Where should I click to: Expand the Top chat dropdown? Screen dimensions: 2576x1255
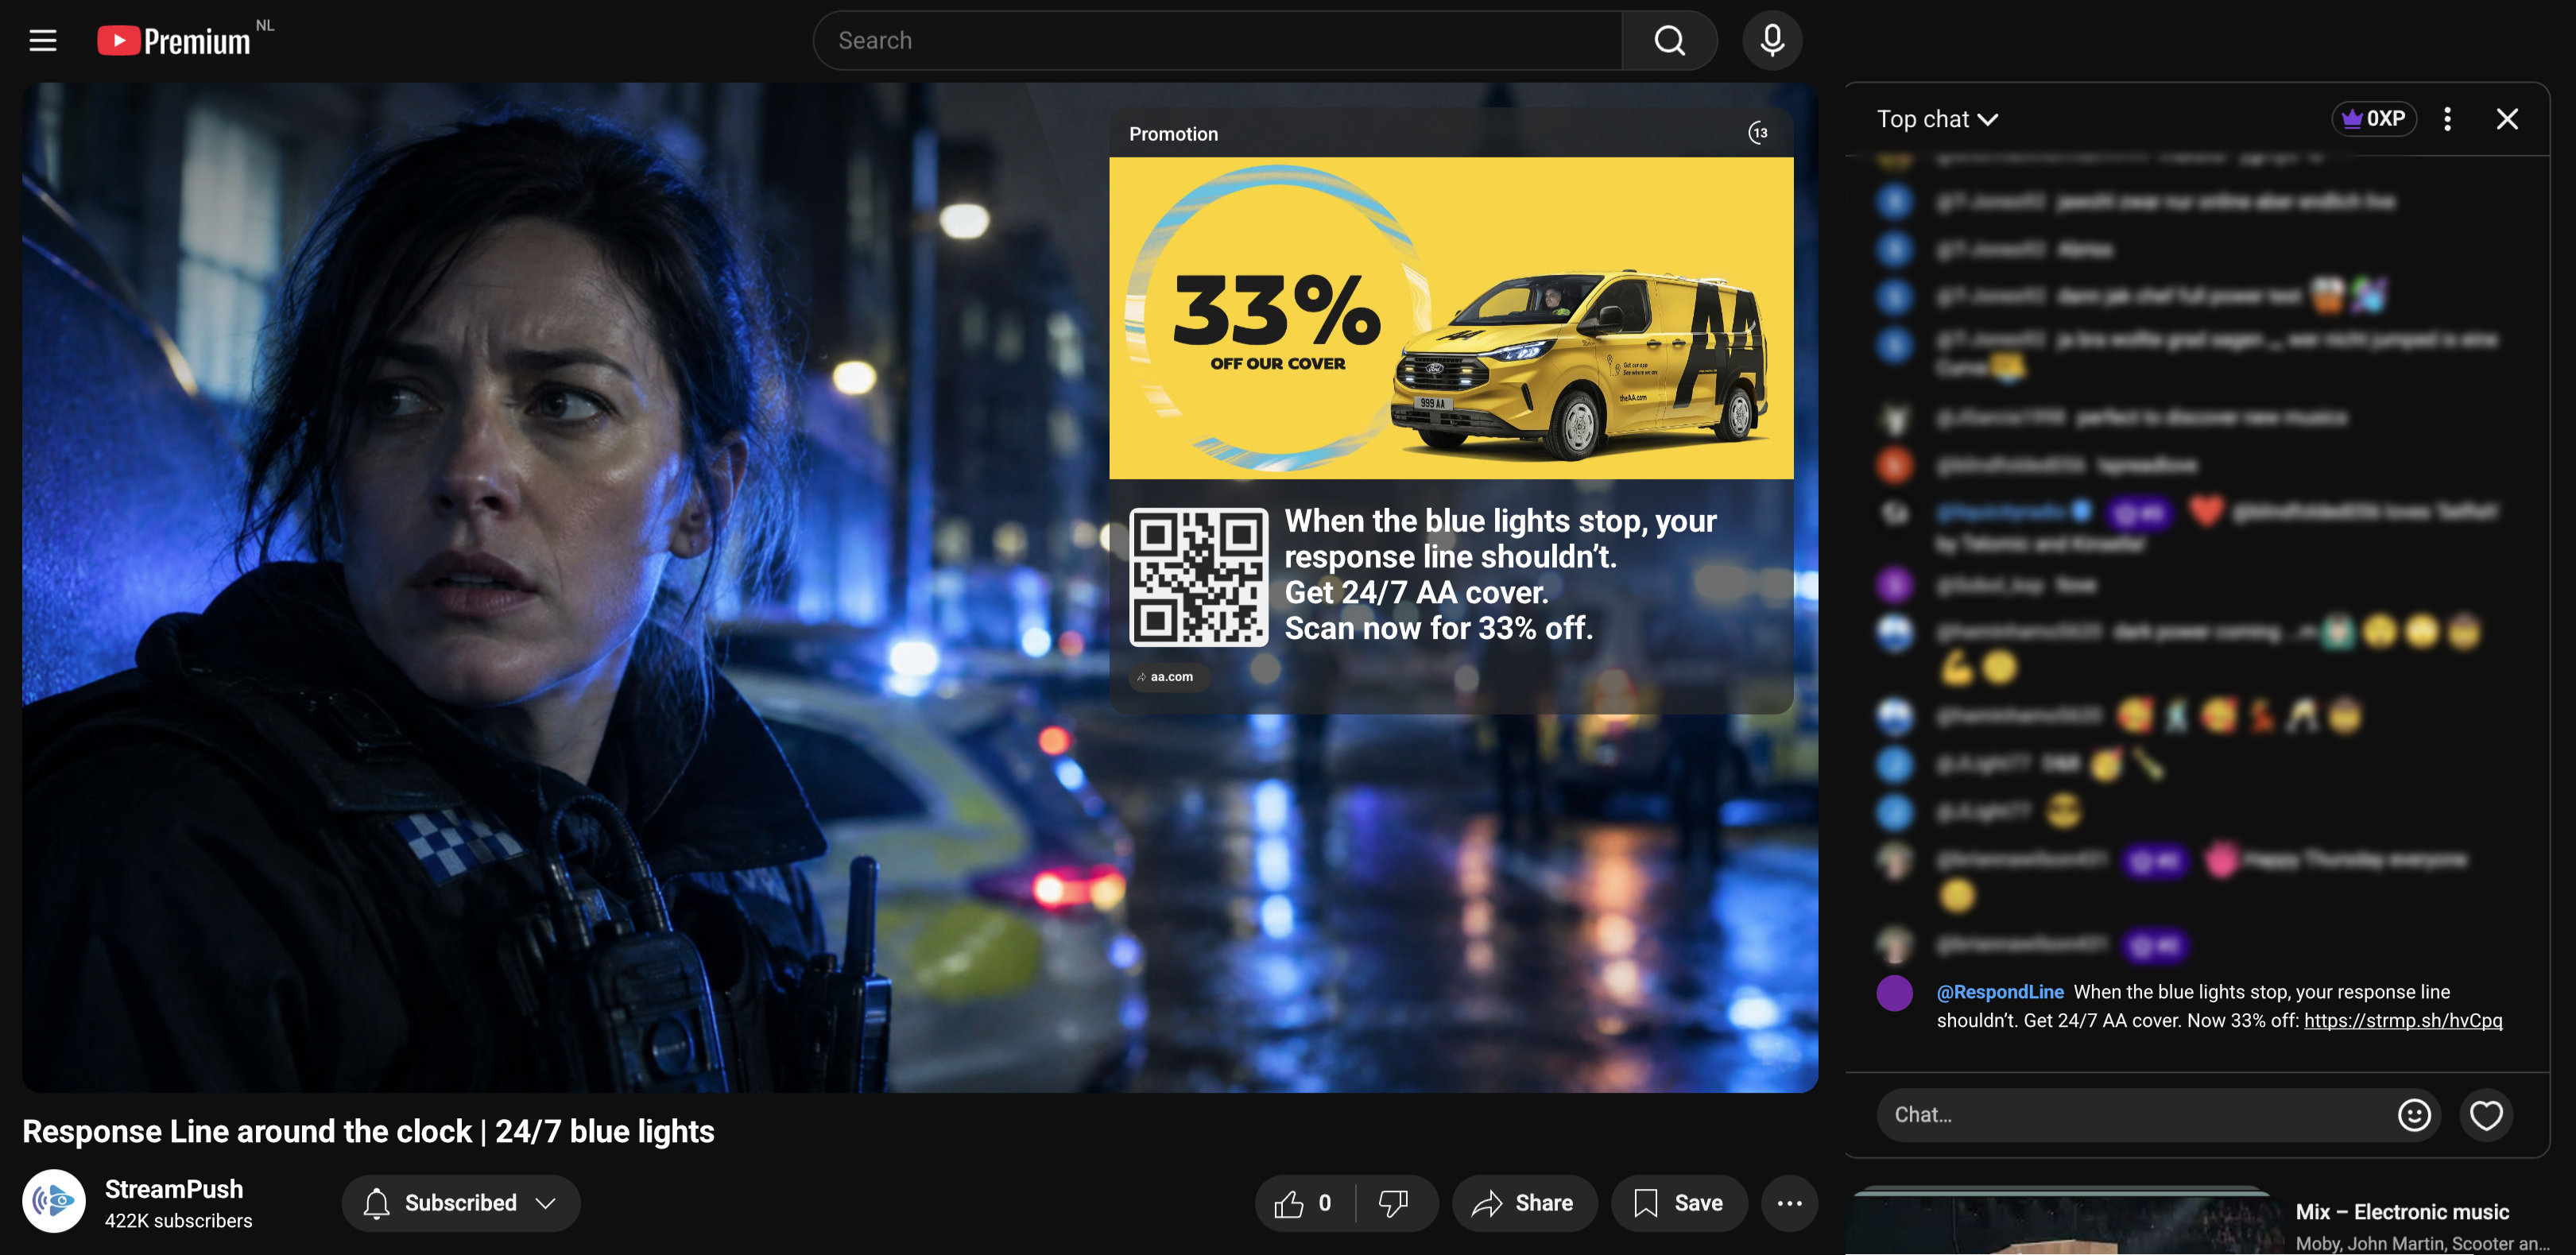[x=1937, y=119]
